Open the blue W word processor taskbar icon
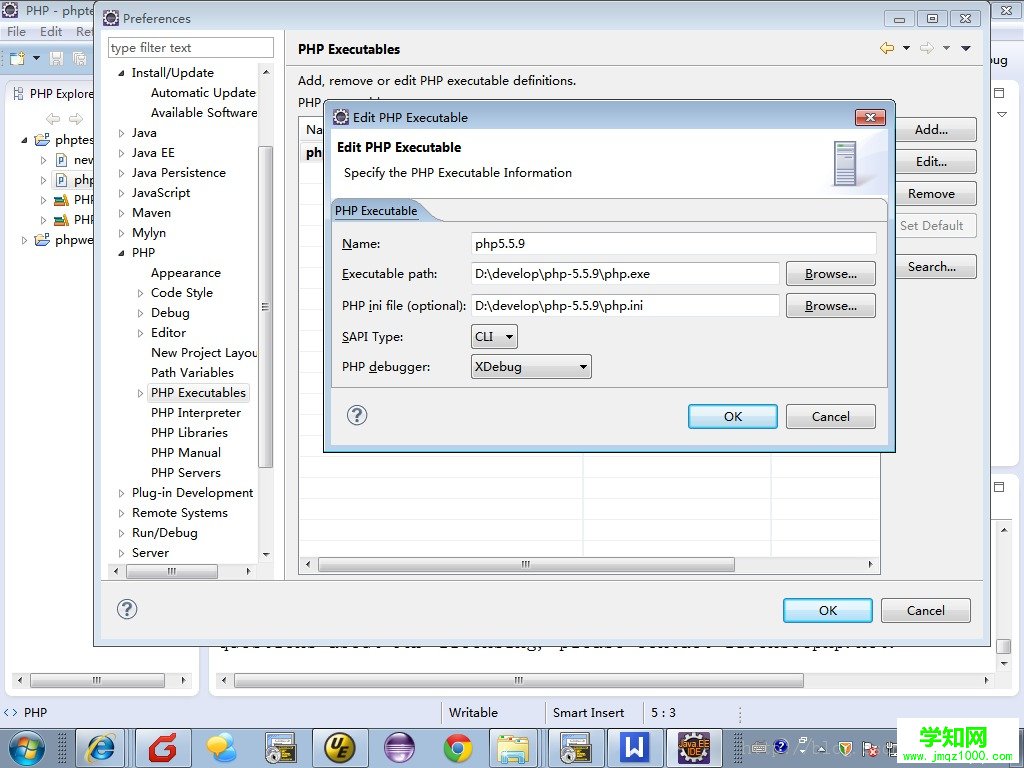The image size is (1024, 768). (634, 748)
